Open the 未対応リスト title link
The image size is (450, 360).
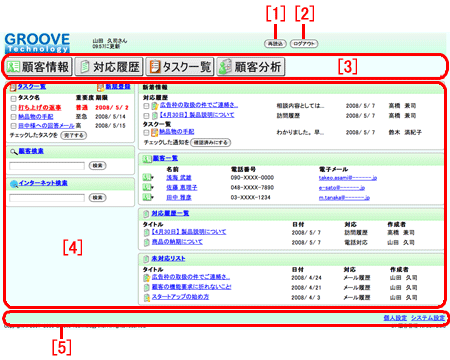(168, 259)
